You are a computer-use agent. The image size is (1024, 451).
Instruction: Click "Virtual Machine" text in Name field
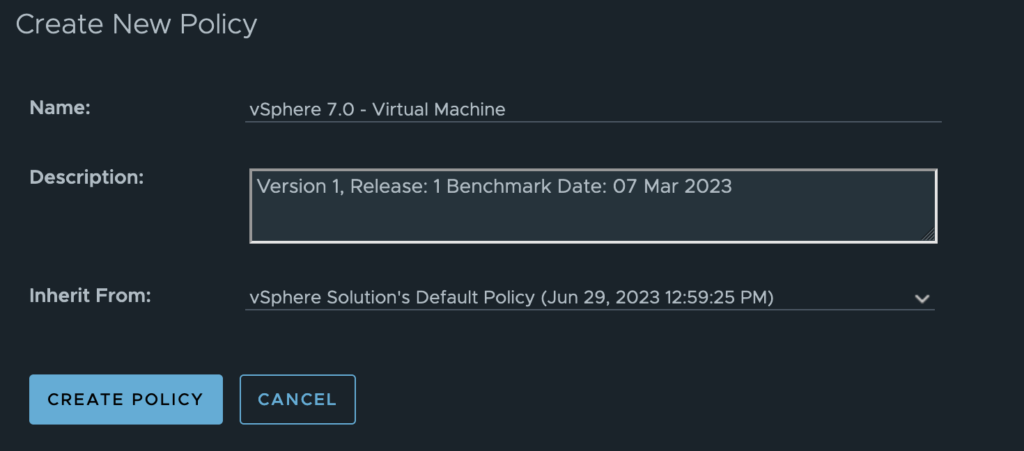click(x=439, y=109)
